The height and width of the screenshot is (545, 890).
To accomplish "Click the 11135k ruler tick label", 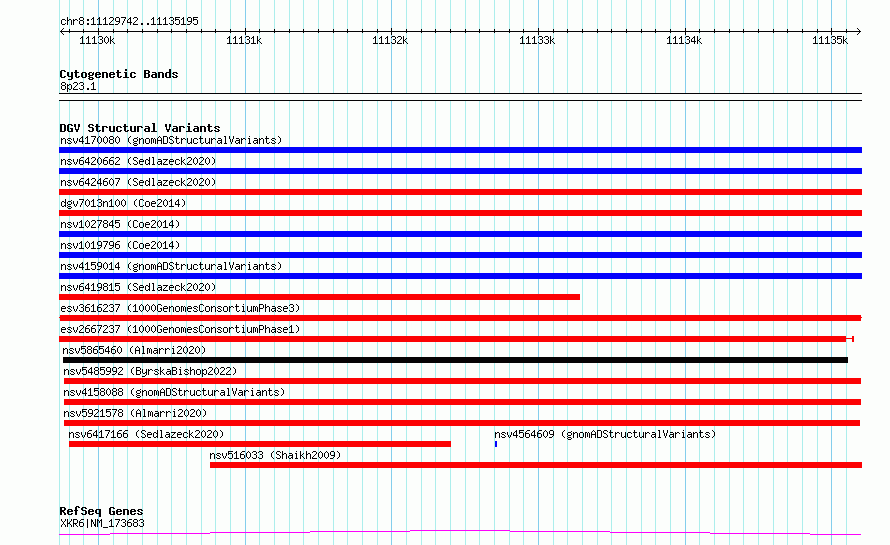I will coord(830,40).
